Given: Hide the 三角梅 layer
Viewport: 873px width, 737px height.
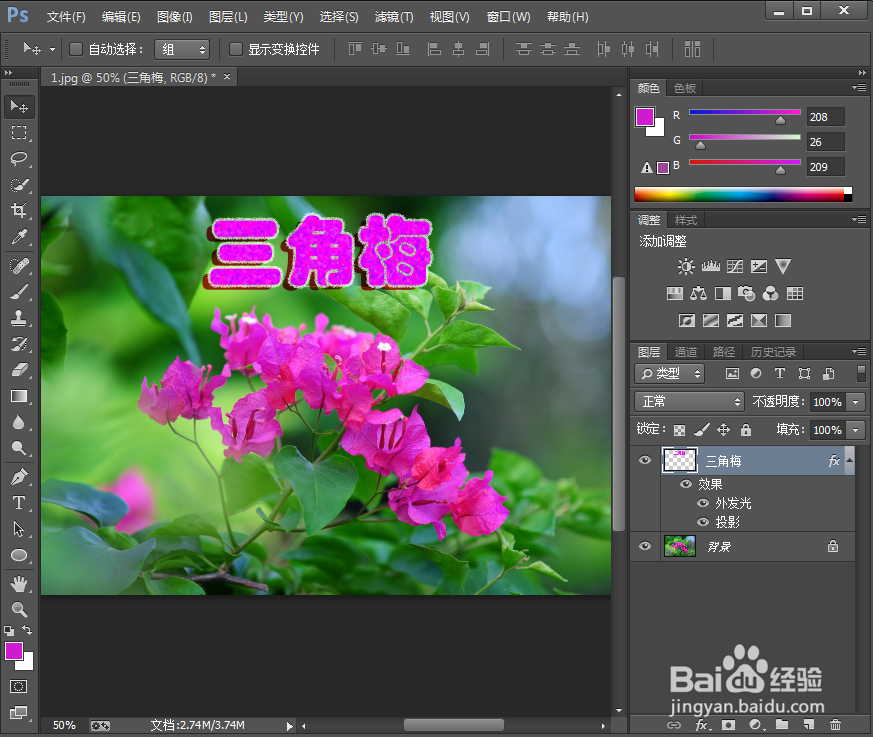Looking at the screenshot, I should tap(645, 460).
